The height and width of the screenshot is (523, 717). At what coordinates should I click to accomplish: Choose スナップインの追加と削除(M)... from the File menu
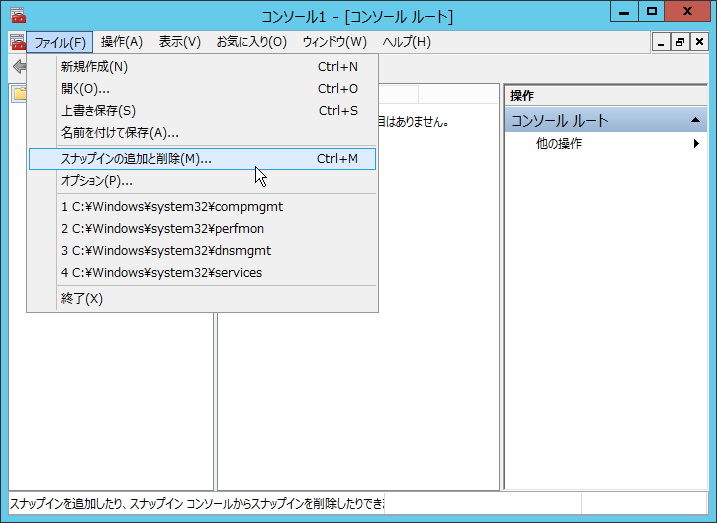[136, 159]
